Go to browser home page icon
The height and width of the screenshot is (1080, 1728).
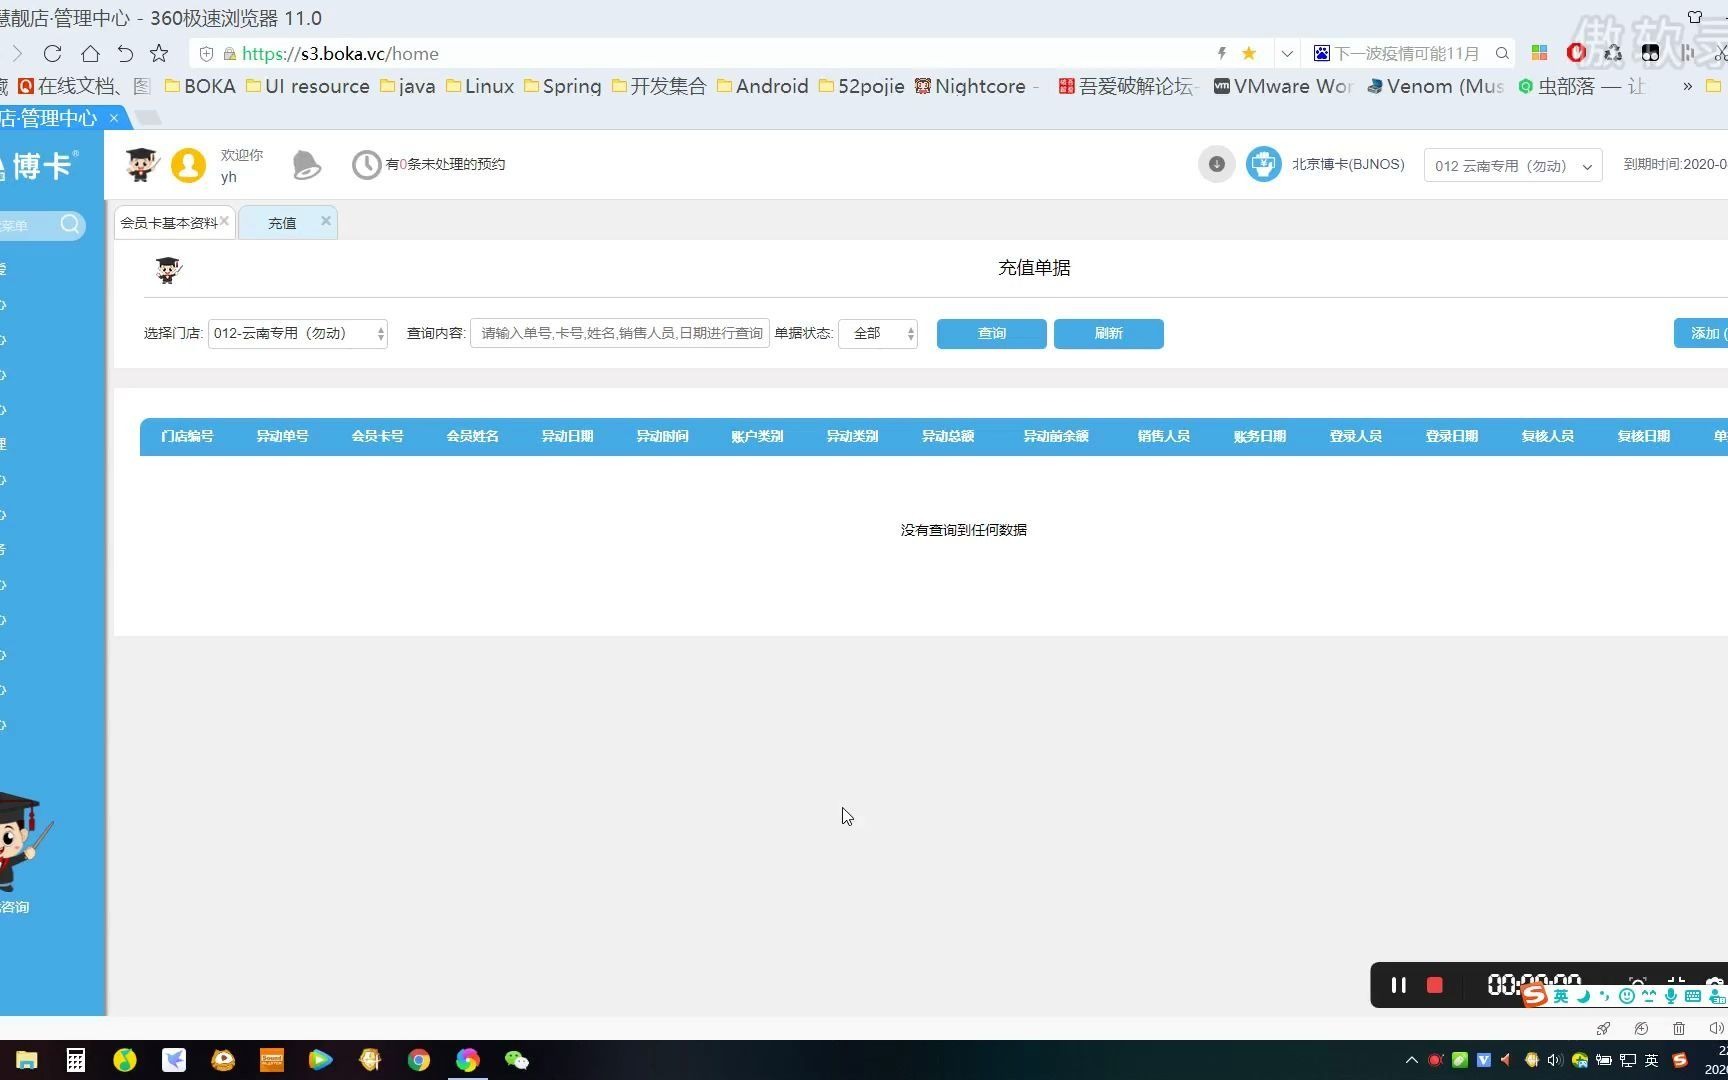coord(90,54)
